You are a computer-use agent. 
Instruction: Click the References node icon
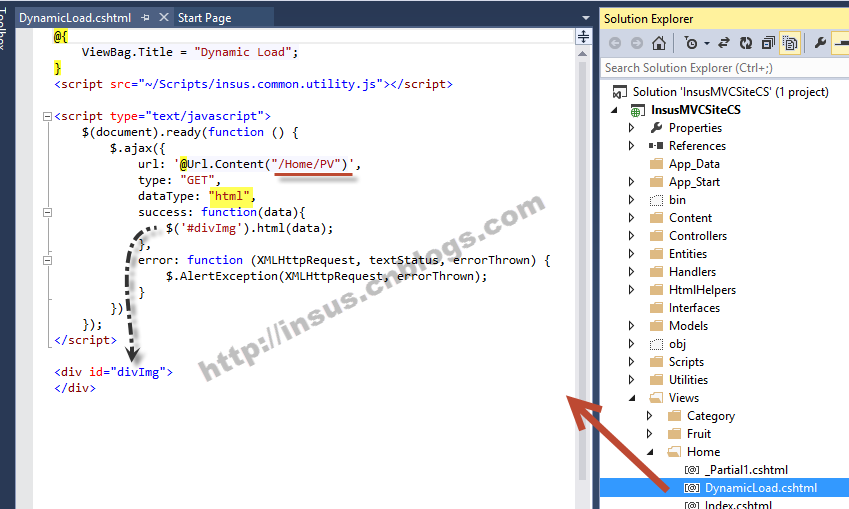[x=656, y=146]
